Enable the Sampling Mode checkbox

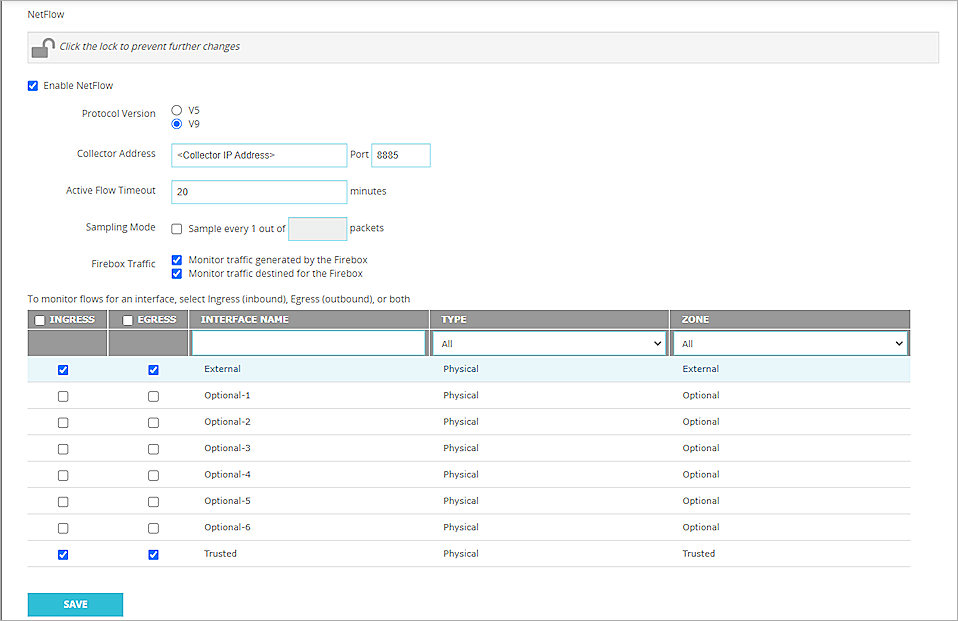[177, 228]
